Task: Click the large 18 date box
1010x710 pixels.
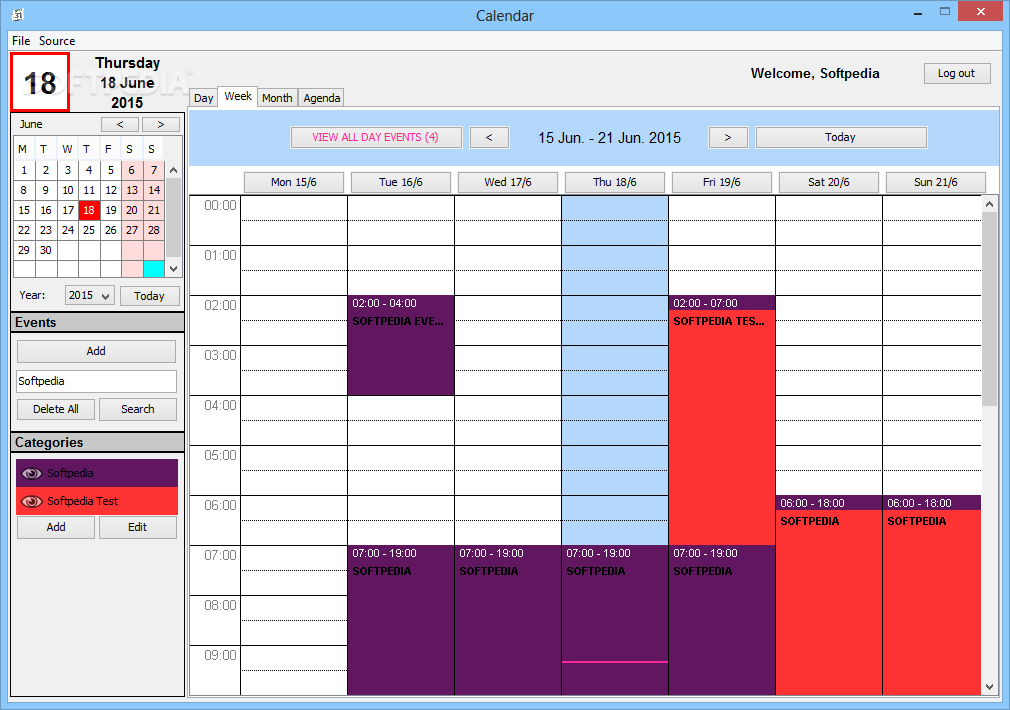Action: click(40, 82)
